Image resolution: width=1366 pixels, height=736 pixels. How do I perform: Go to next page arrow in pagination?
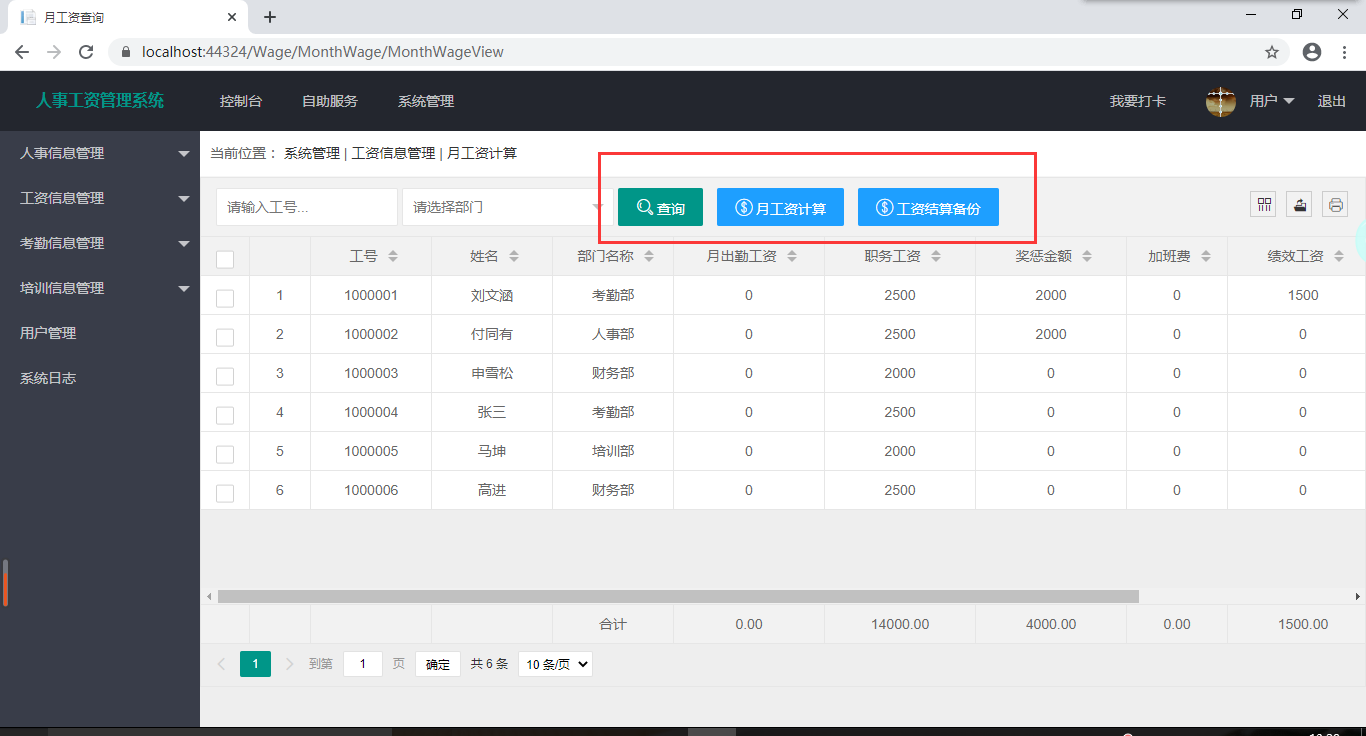tap(290, 664)
